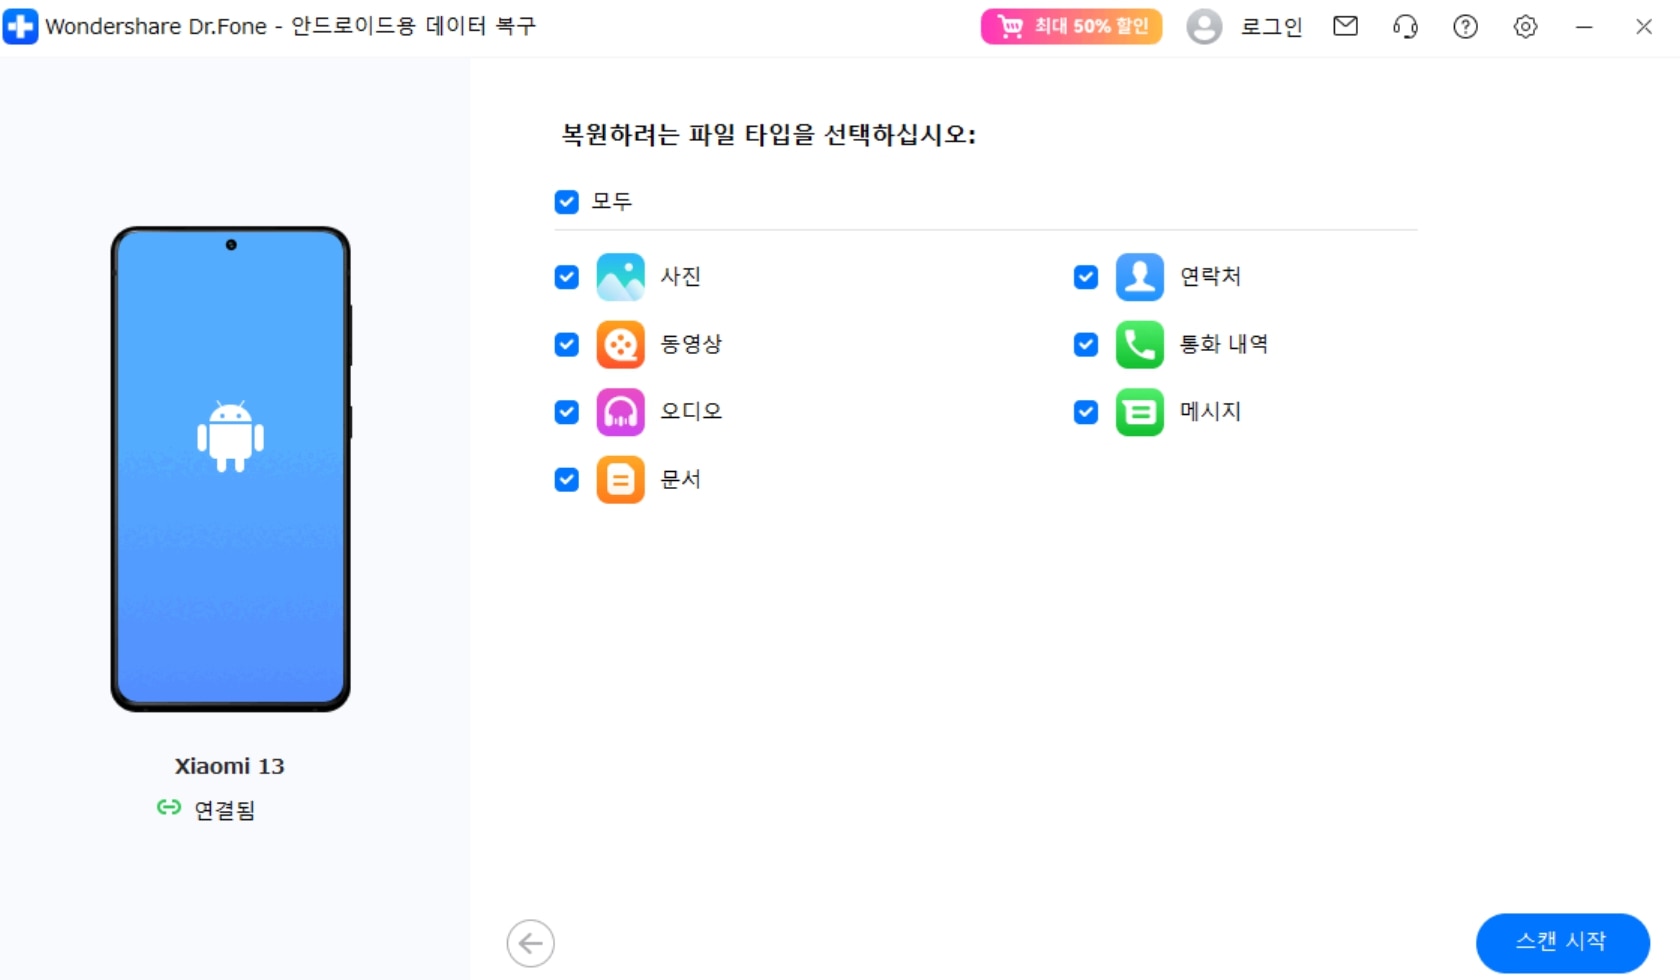The height and width of the screenshot is (980, 1680).
Task: Uncheck the Photos (사진) checkbox
Action: 567,277
